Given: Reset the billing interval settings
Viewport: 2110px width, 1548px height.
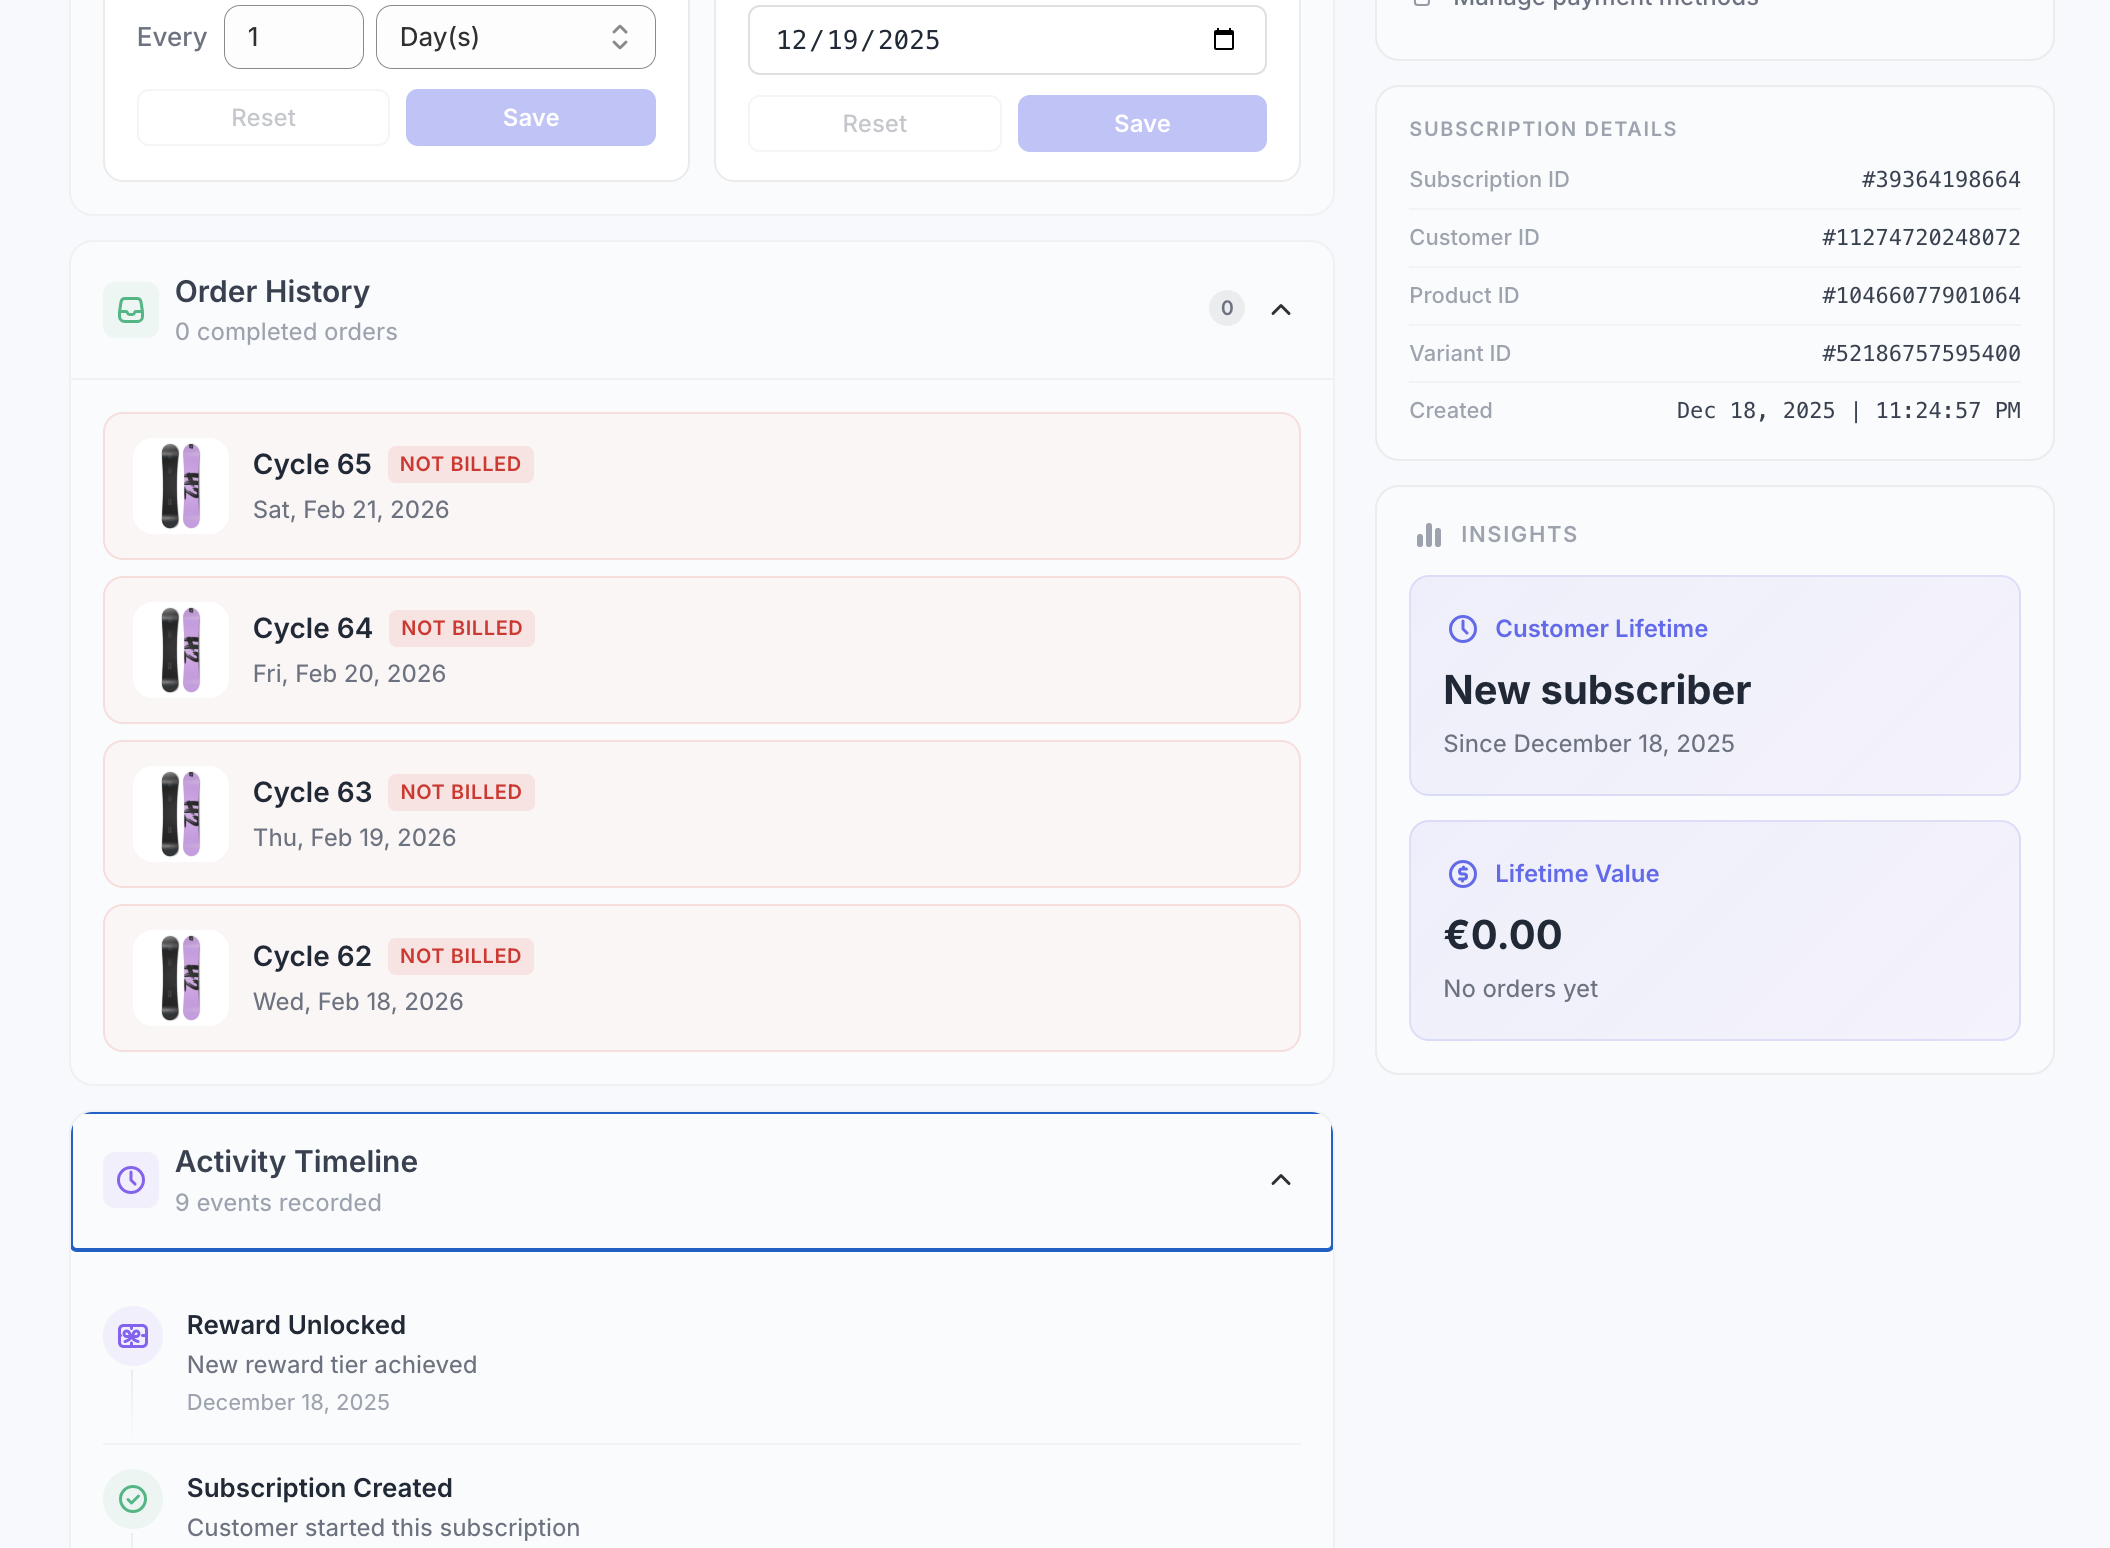Looking at the screenshot, I should pos(263,118).
